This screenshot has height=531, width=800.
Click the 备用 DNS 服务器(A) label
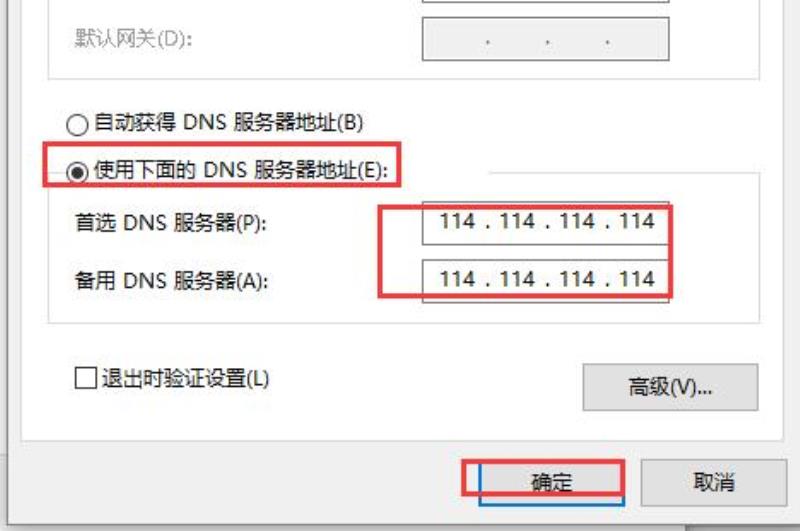point(171,281)
